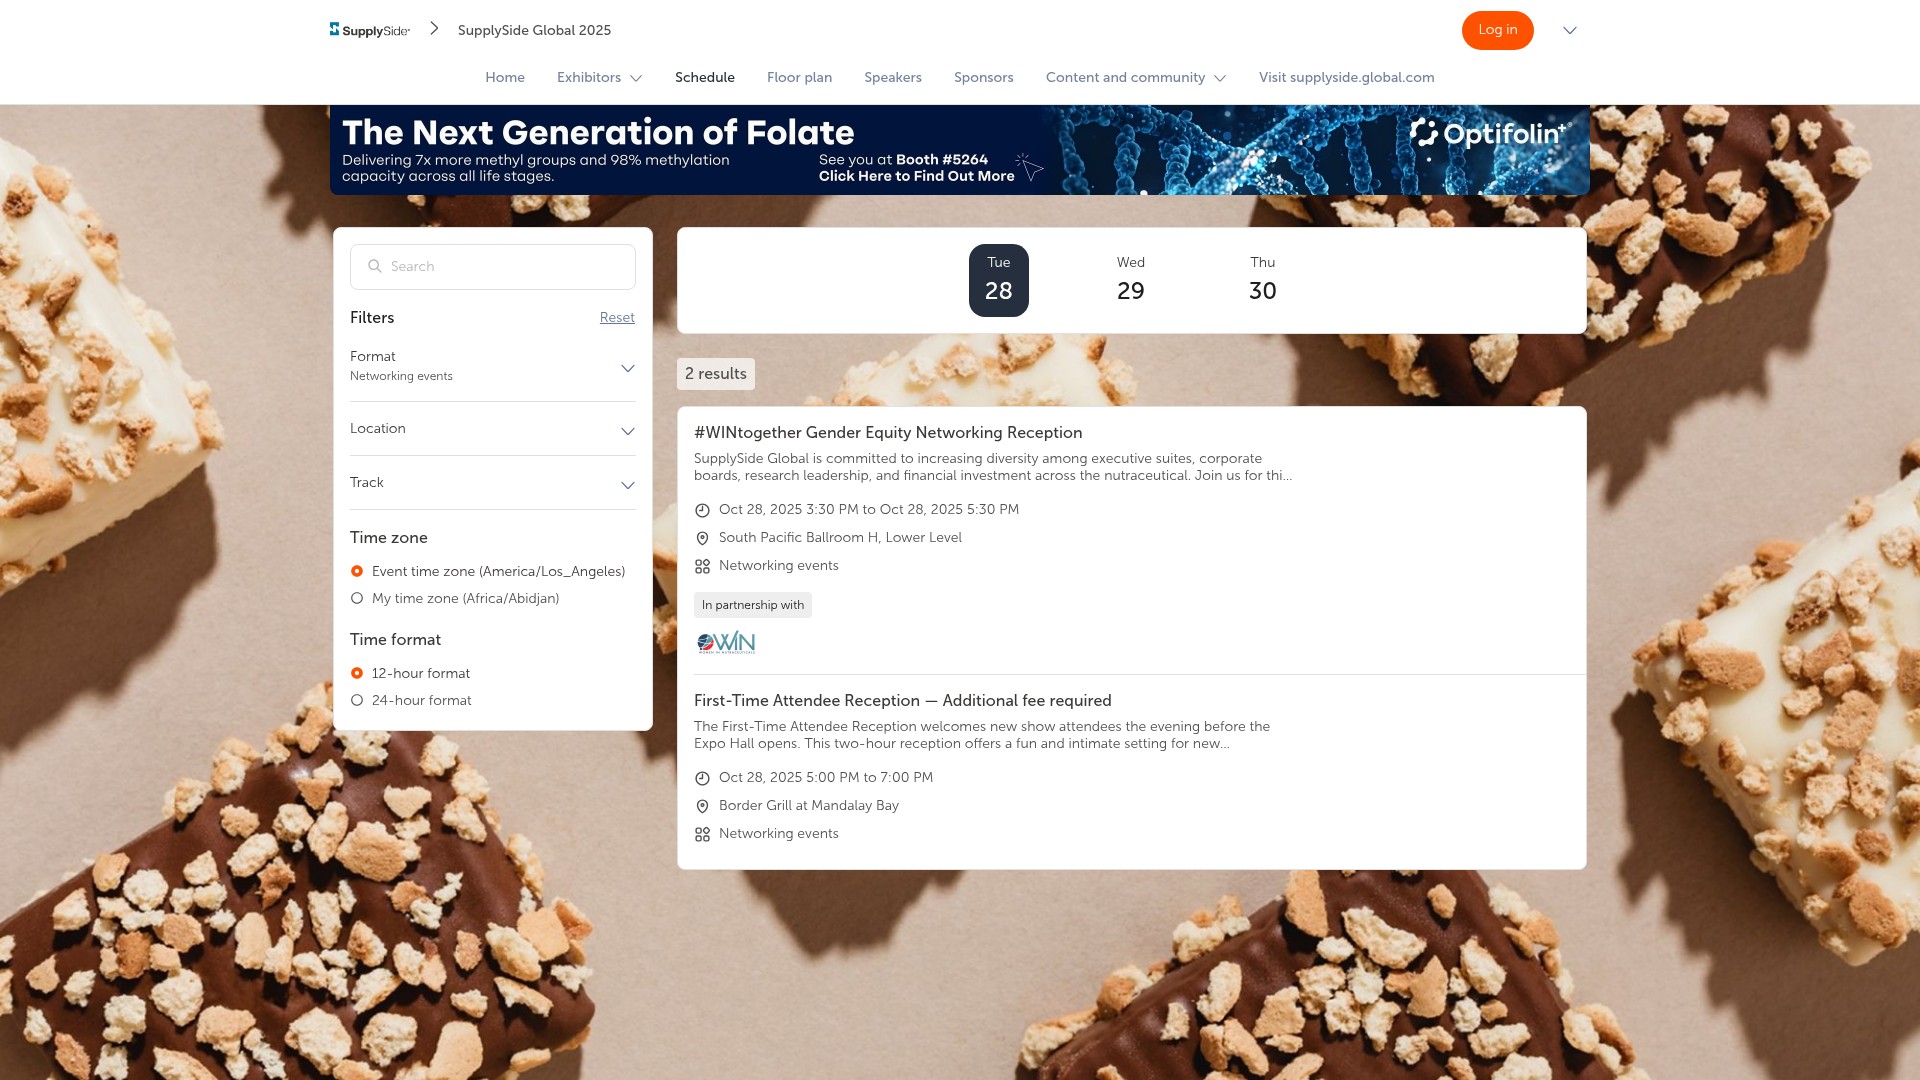Click the location pin beside Border Grill

point(702,806)
